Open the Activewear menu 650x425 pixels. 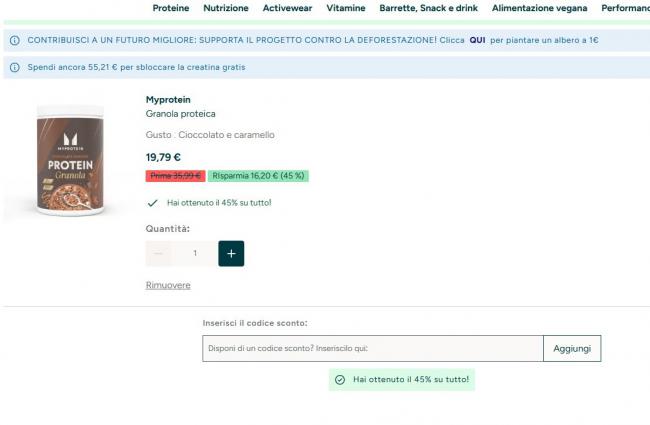pyautogui.click(x=287, y=8)
